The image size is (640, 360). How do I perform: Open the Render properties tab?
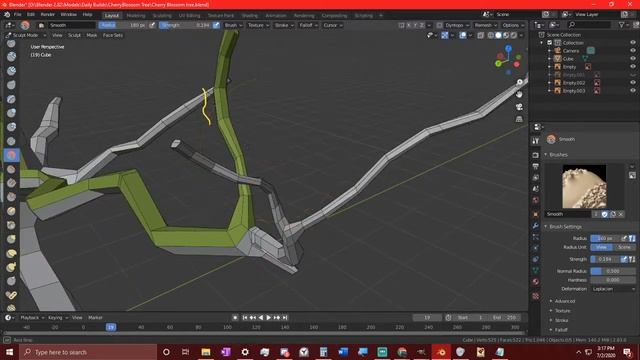[x=536, y=155]
